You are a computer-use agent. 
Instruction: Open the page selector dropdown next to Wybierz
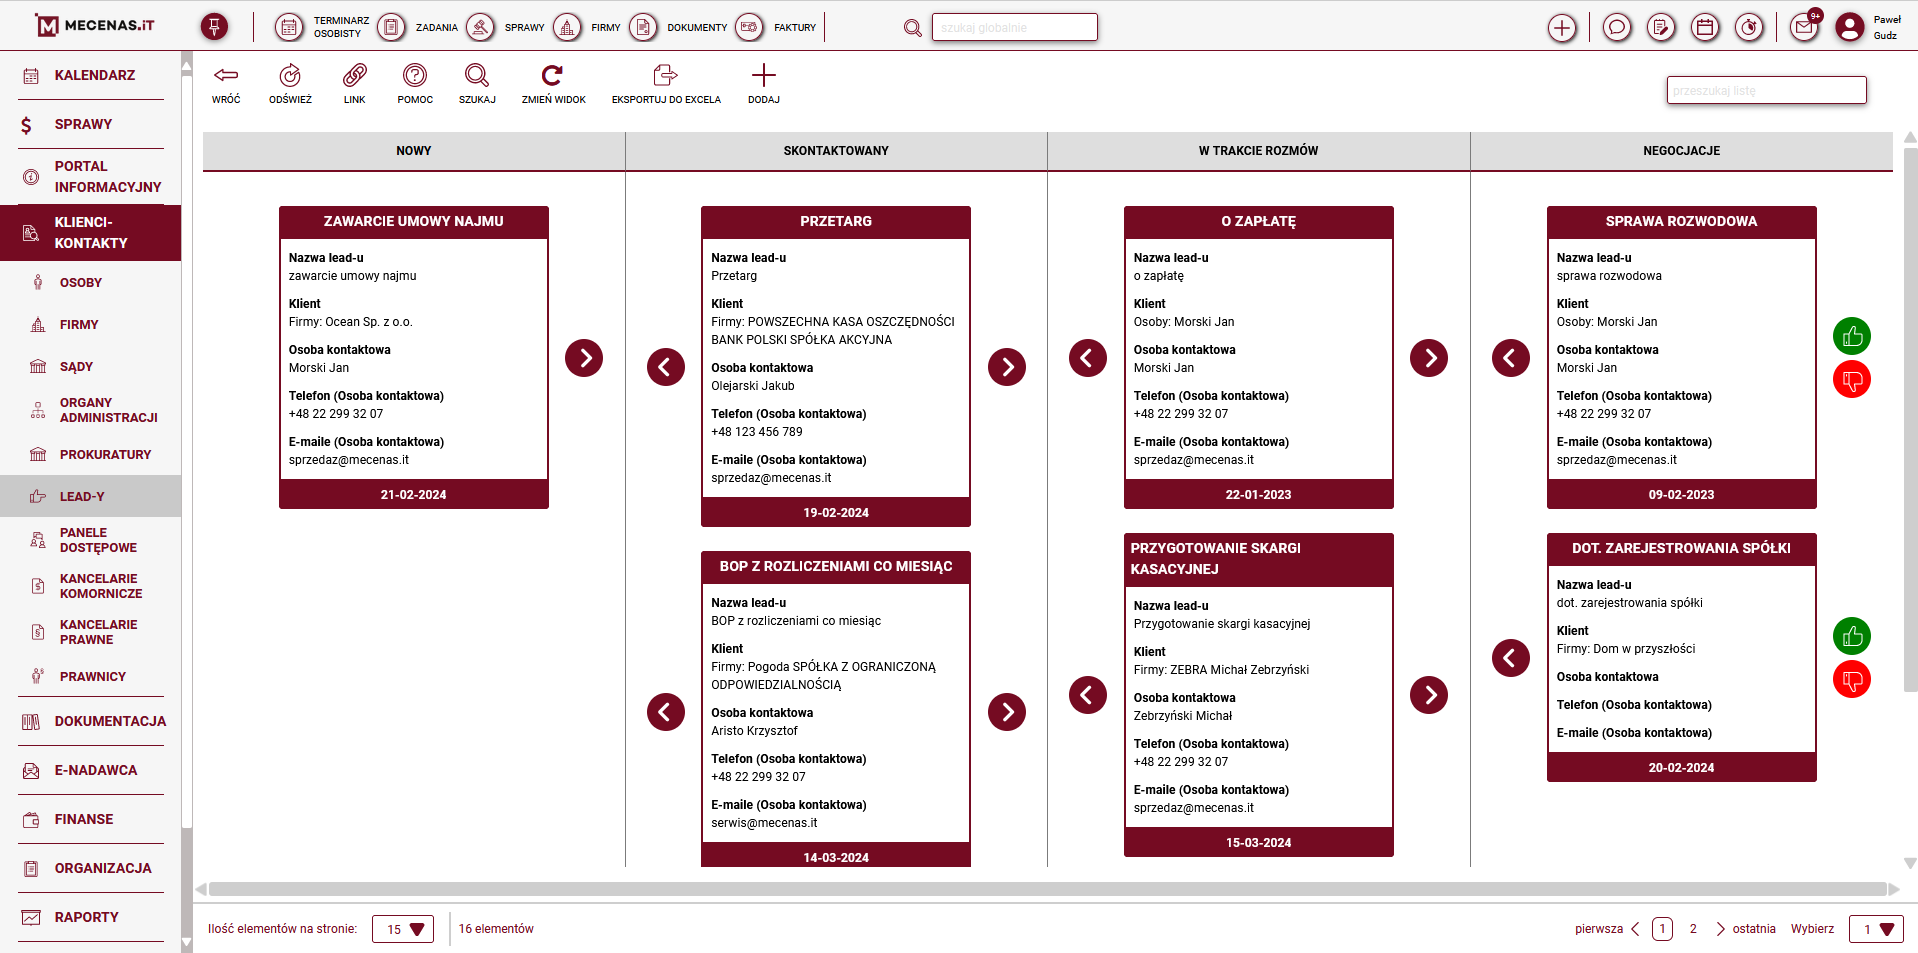pos(1875,928)
